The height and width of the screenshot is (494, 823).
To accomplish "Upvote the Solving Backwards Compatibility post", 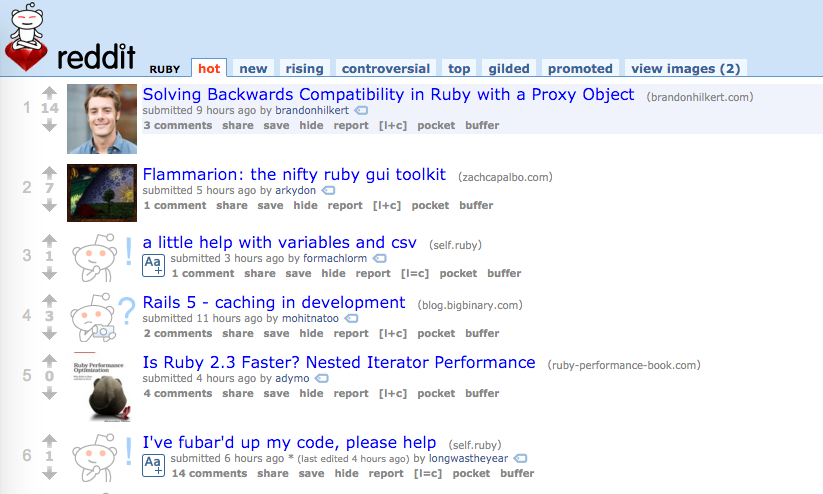I will pos(49,93).
